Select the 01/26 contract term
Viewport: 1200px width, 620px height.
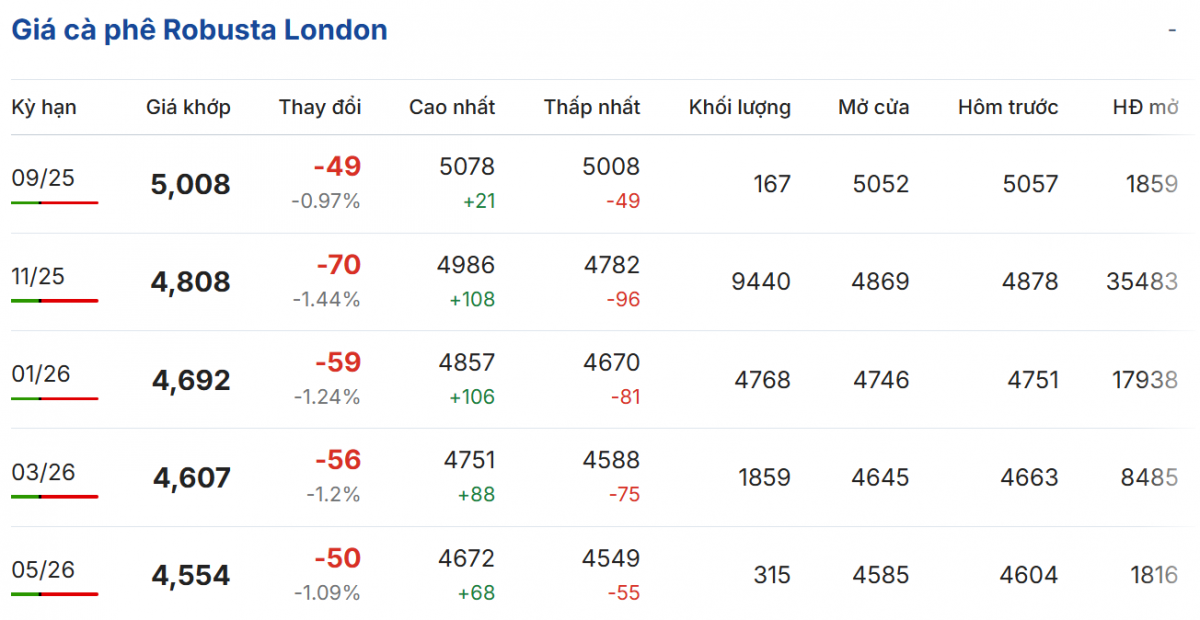[x=43, y=374]
